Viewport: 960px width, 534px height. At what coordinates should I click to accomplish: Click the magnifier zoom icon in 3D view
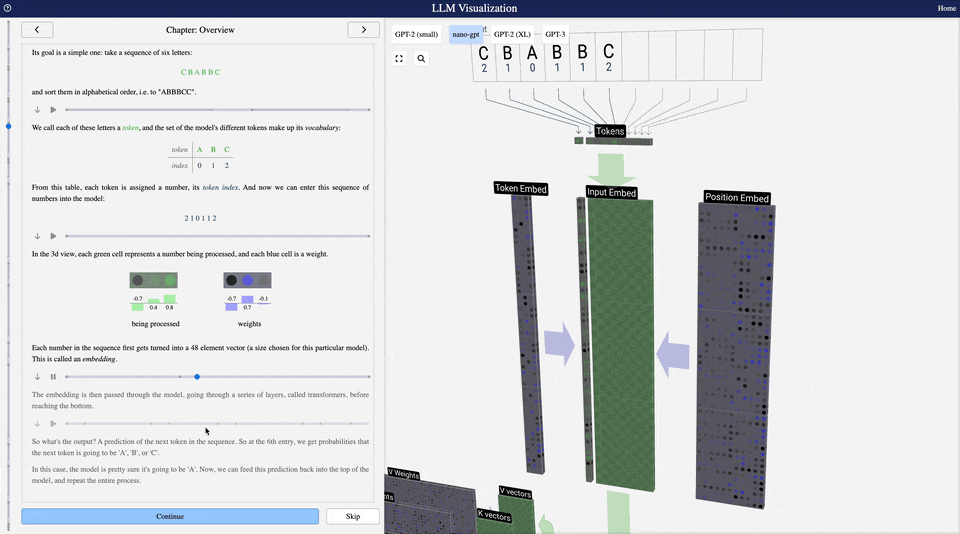(421, 59)
